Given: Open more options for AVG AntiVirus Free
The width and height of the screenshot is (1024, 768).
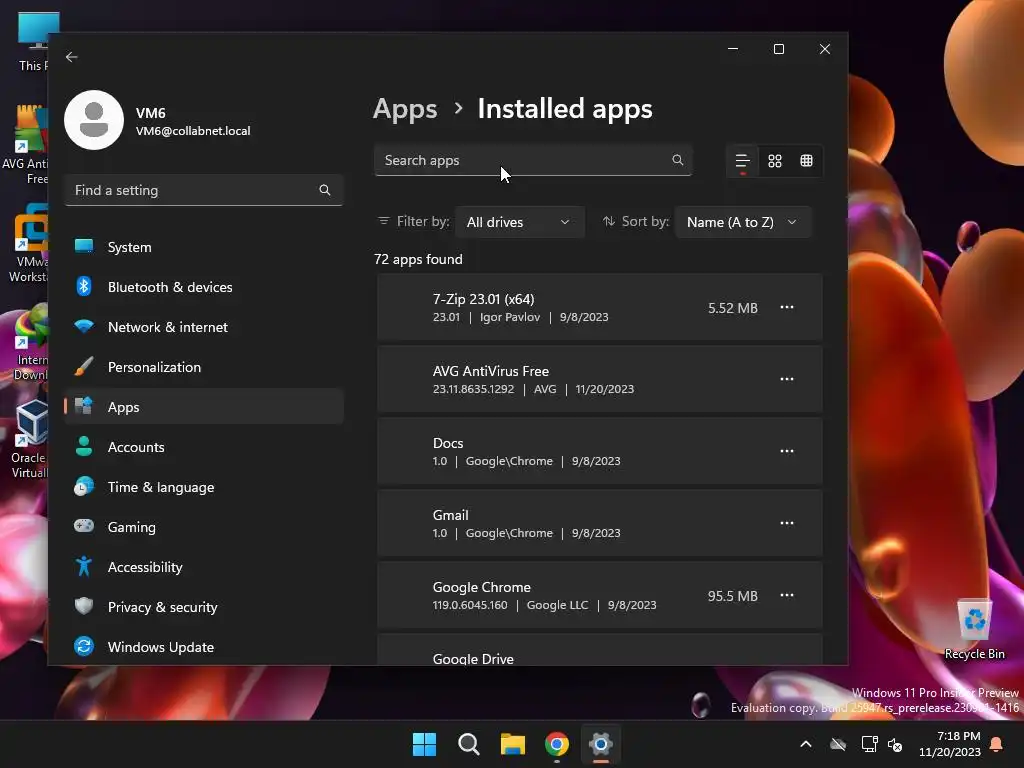Looking at the screenshot, I should pos(787,379).
